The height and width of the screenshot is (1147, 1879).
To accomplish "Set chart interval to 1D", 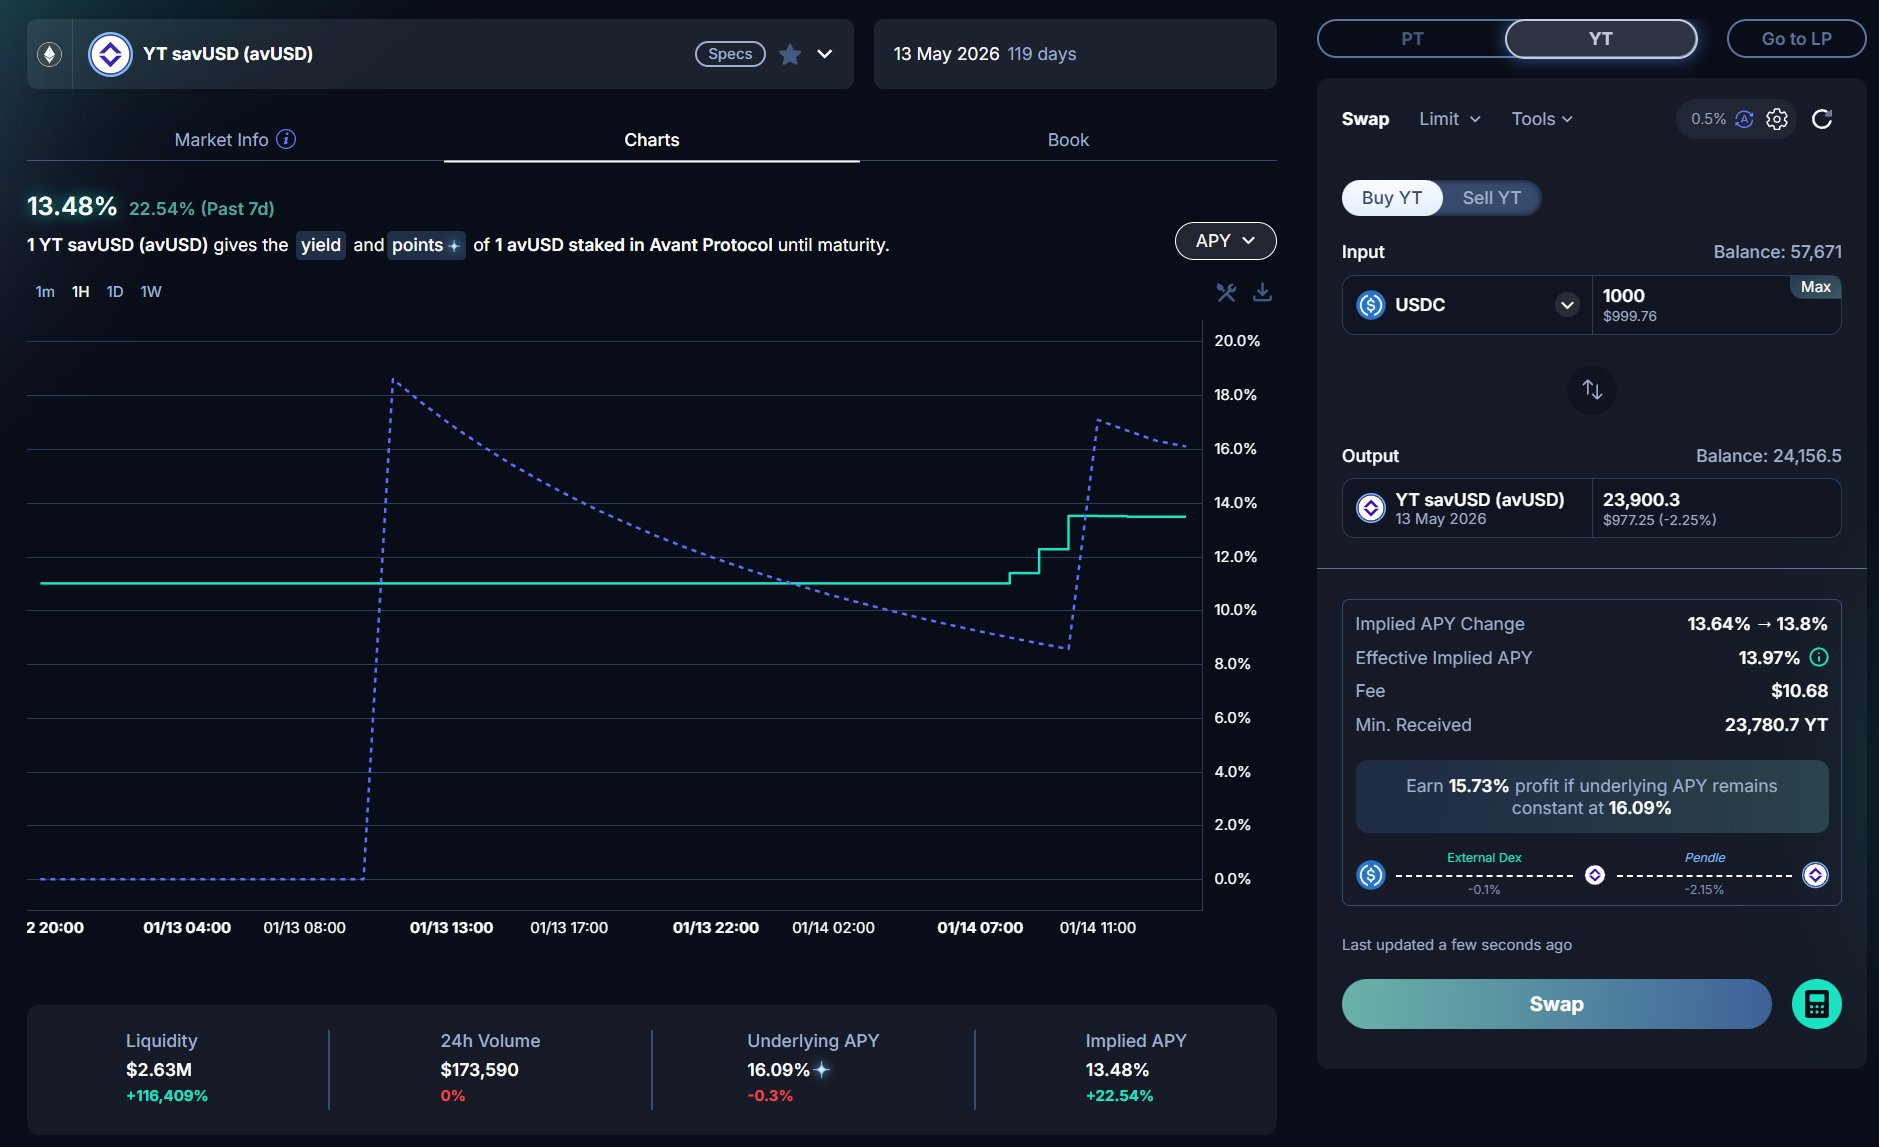I will click(115, 292).
